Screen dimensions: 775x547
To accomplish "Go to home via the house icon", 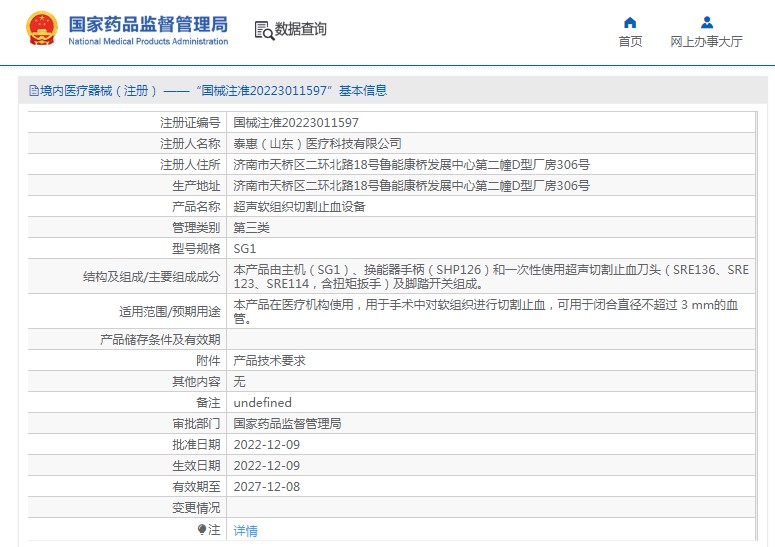I will coord(630,22).
